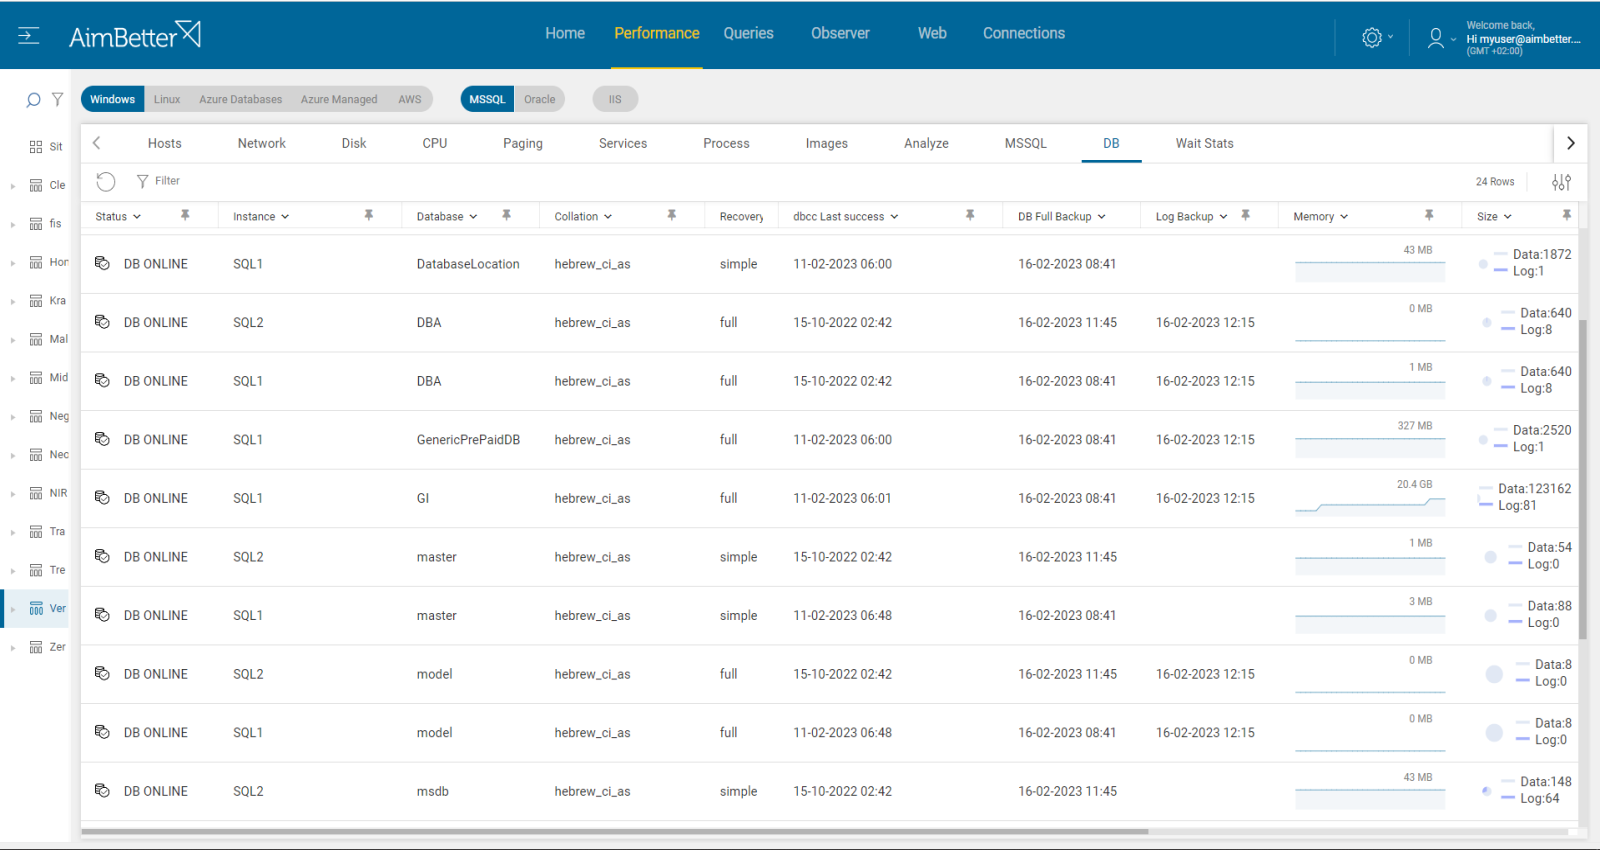
Task: Click database icon for GI row
Action: (102, 497)
